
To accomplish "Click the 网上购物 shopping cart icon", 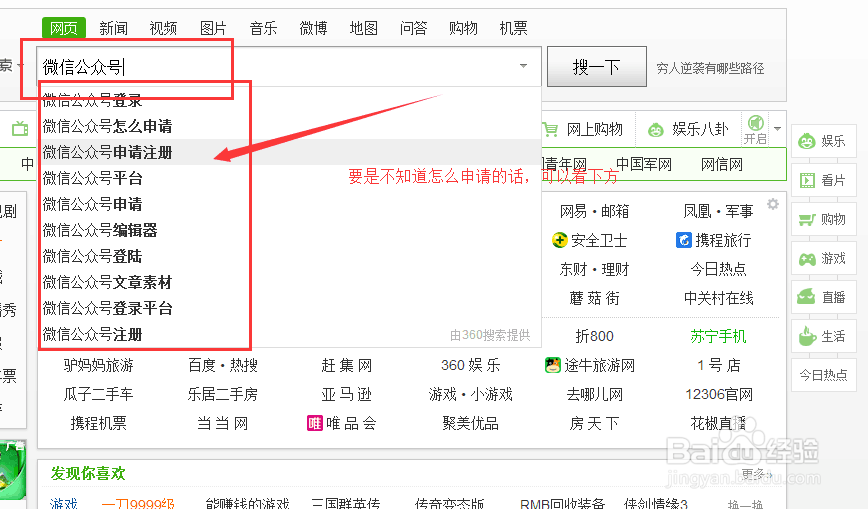I will [550, 130].
